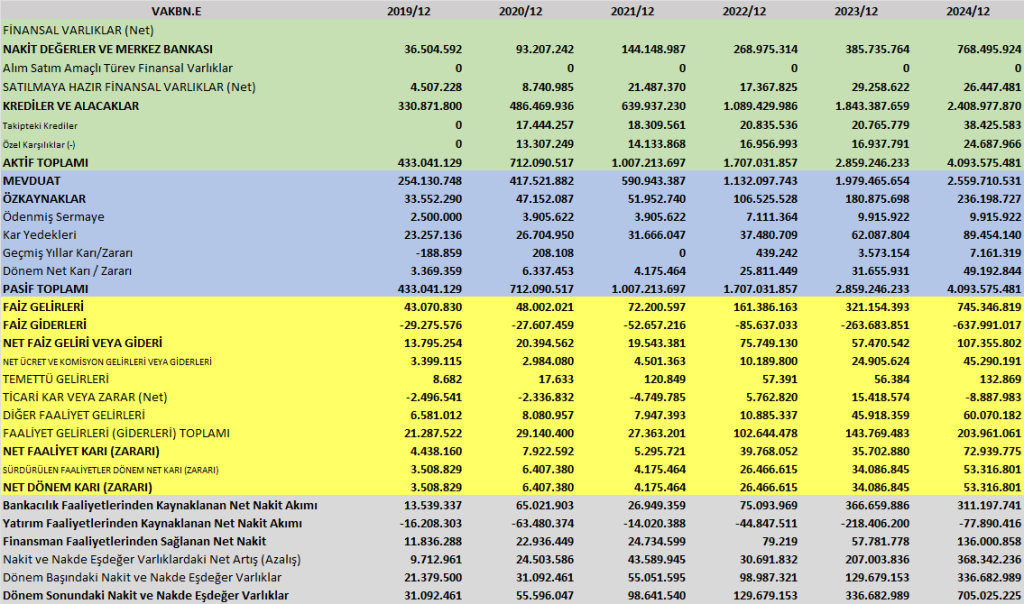The image size is (1024, 604).
Task: Click value 13.307.249 in Özel Karşılıklar row
Action: (545, 144)
